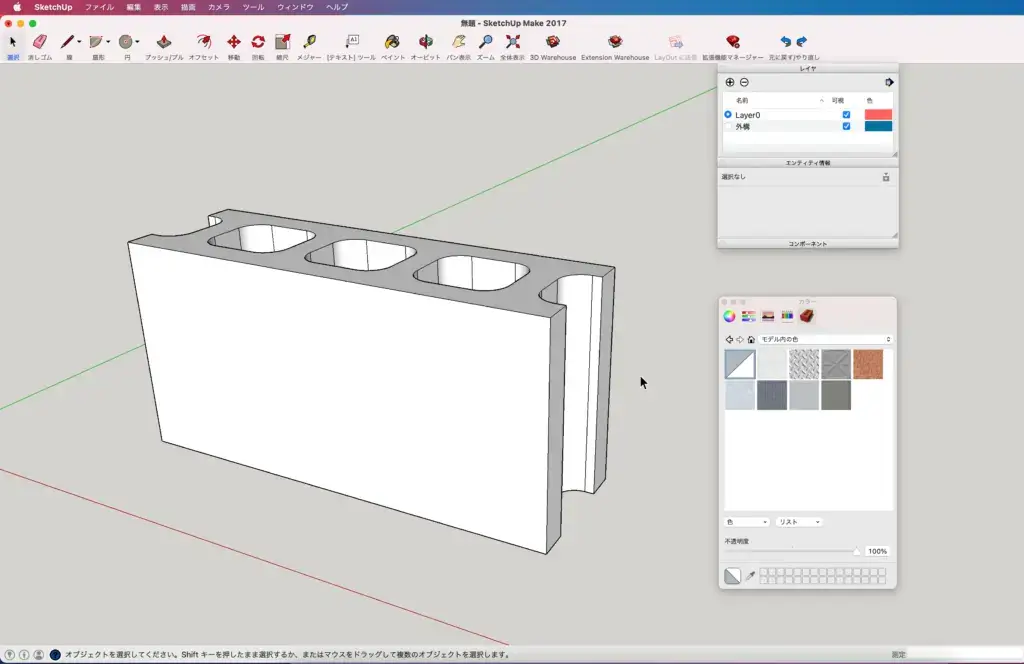Screen dimensions: 1024x664
Task: Click the 外構 blue layer color swatch
Action: tap(878, 127)
